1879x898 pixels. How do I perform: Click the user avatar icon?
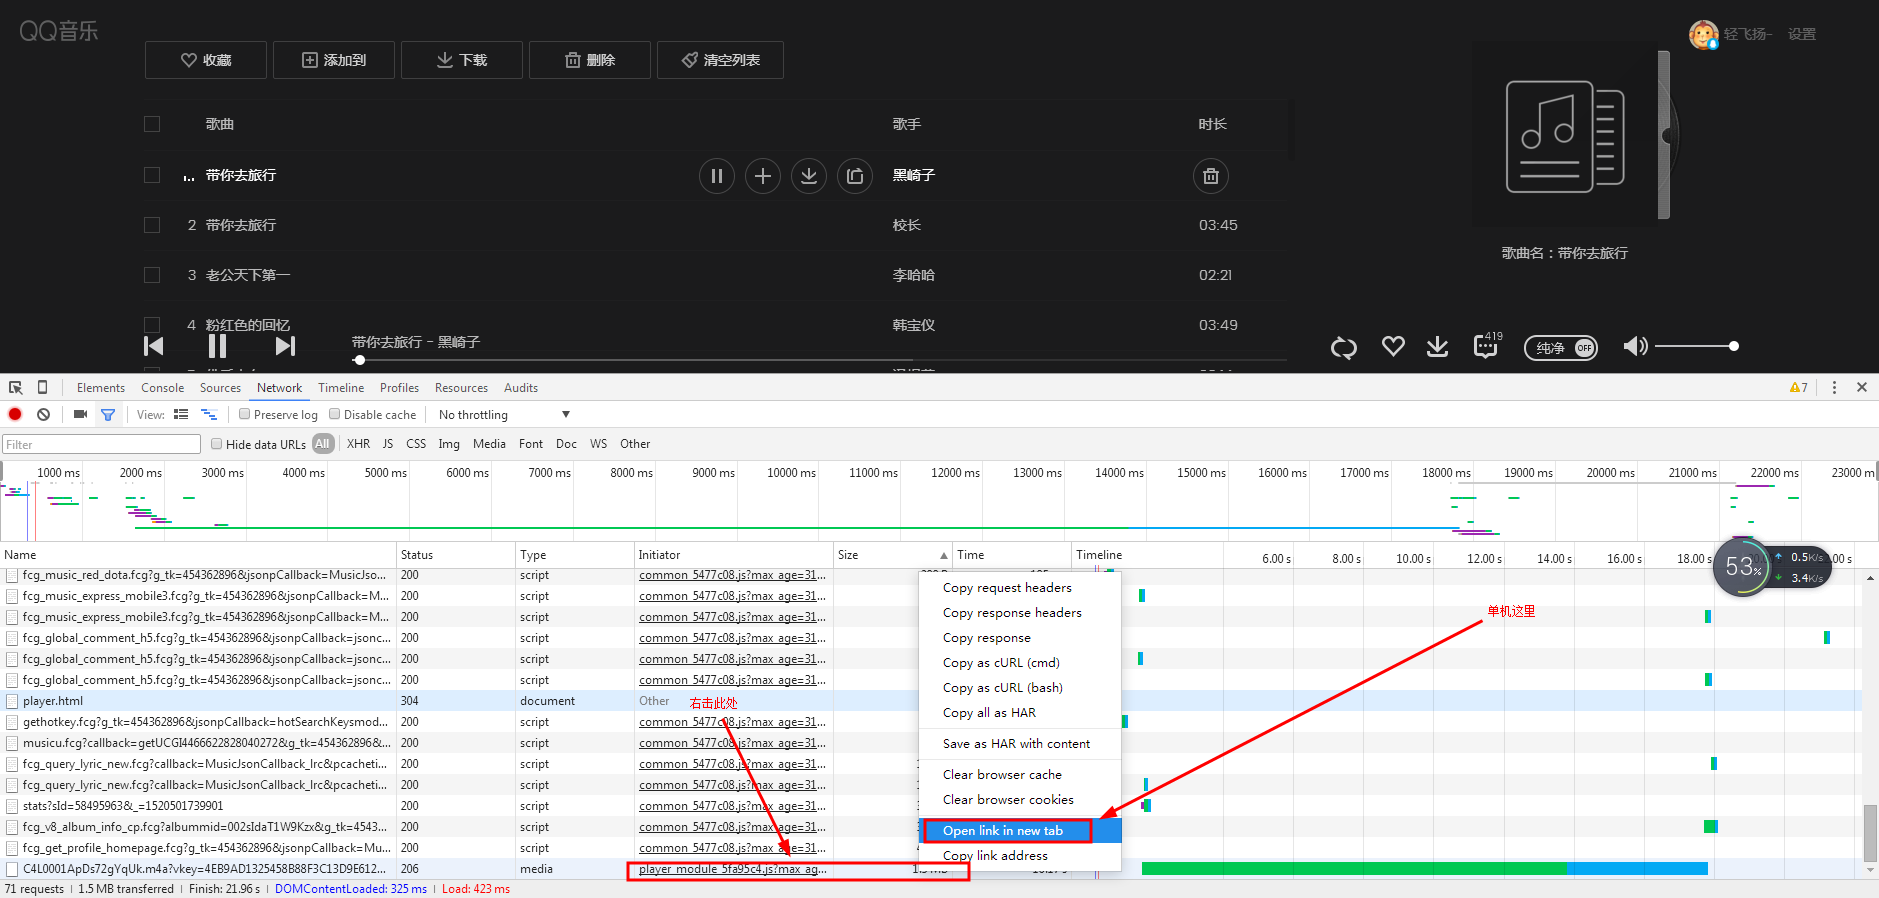click(1703, 35)
